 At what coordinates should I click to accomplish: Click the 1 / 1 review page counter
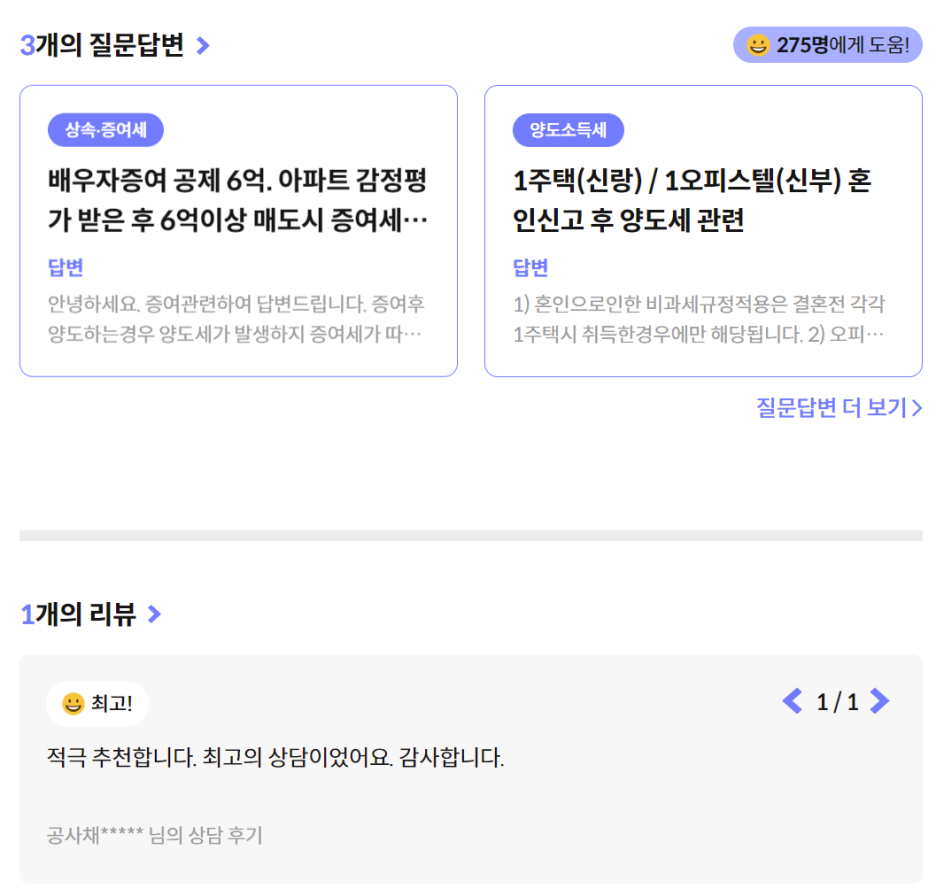837,702
